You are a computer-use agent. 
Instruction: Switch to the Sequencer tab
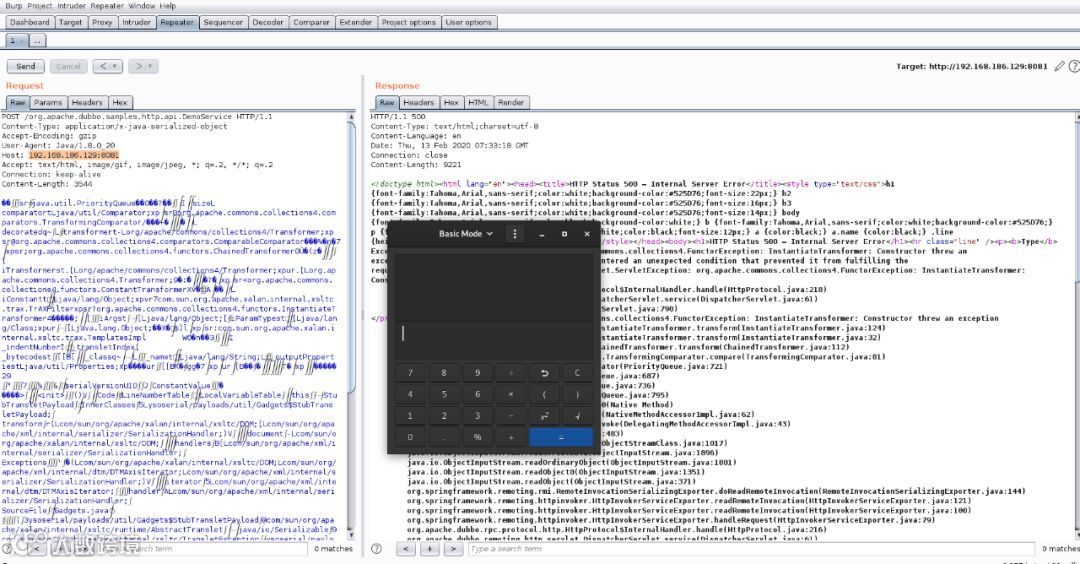point(223,22)
